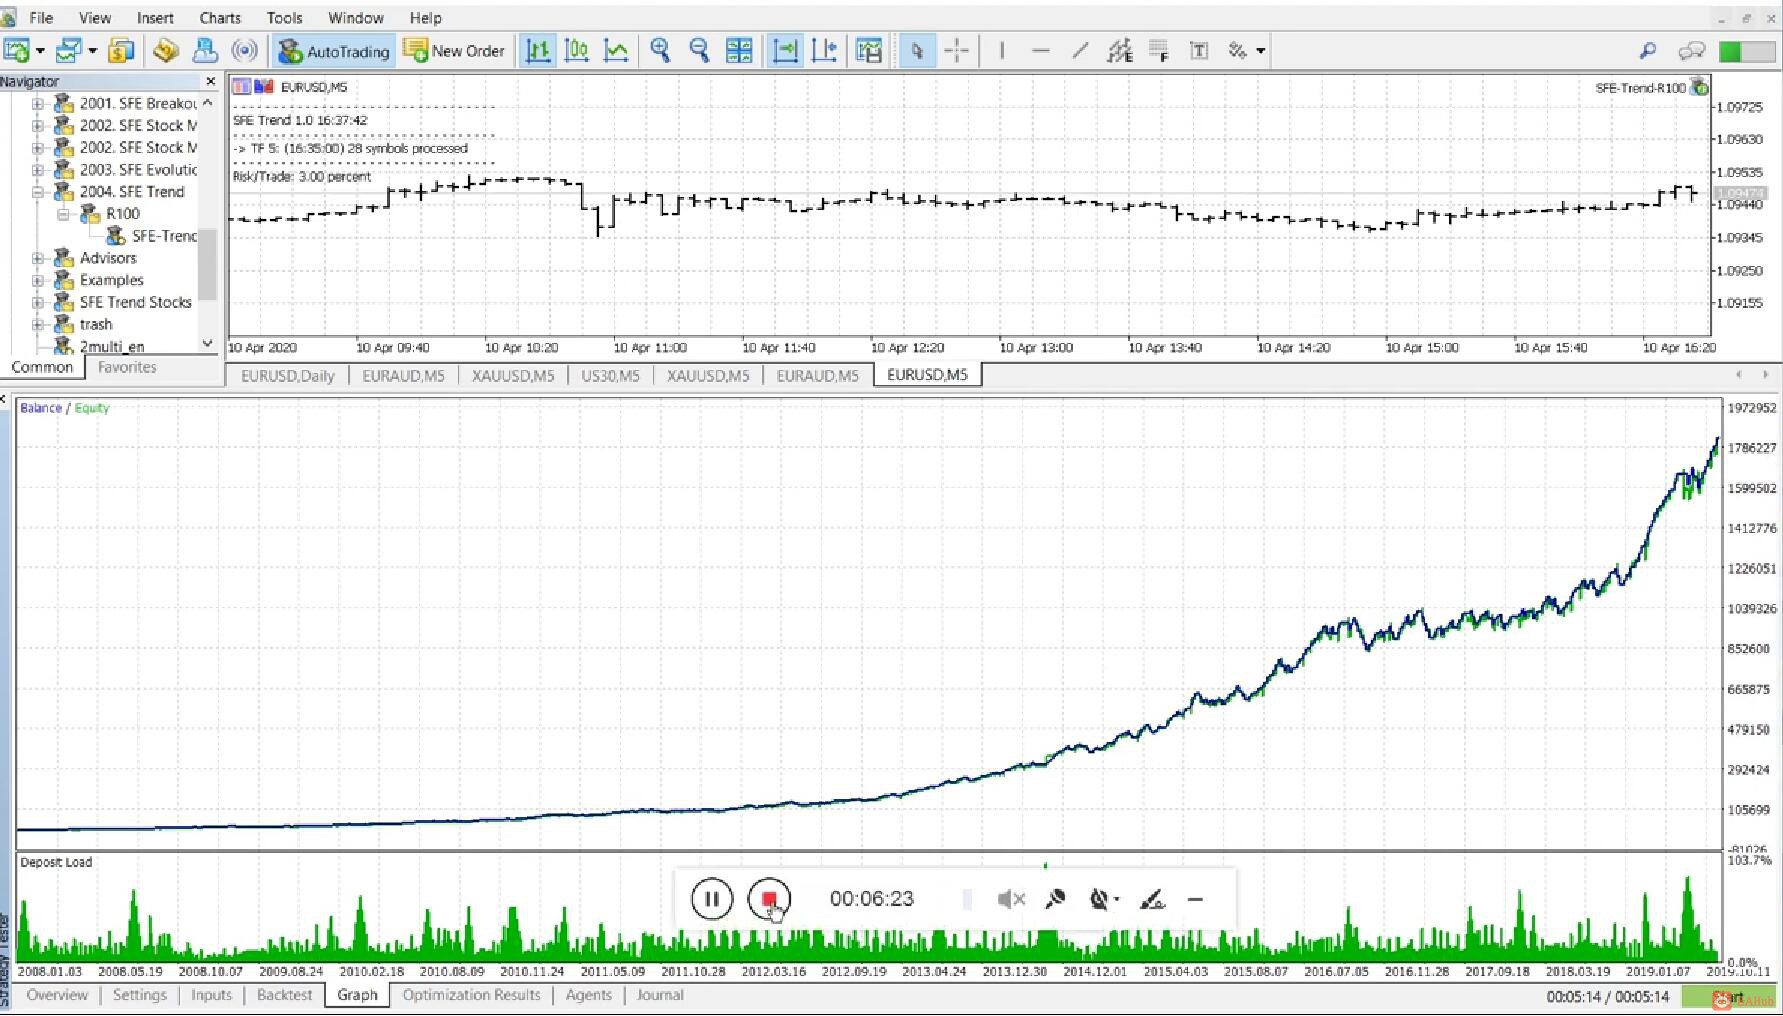This screenshot has height=1016, width=1783.
Task: Expand the 2001. SFE Breakout folder
Action: point(38,103)
